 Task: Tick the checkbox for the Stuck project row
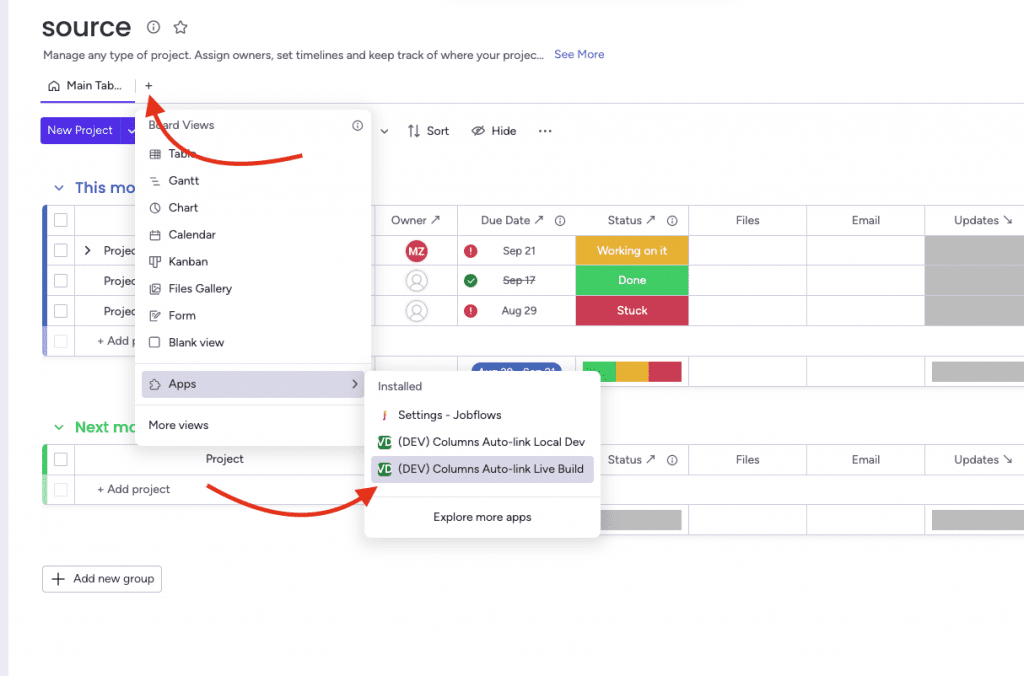pyautogui.click(x=61, y=311)
